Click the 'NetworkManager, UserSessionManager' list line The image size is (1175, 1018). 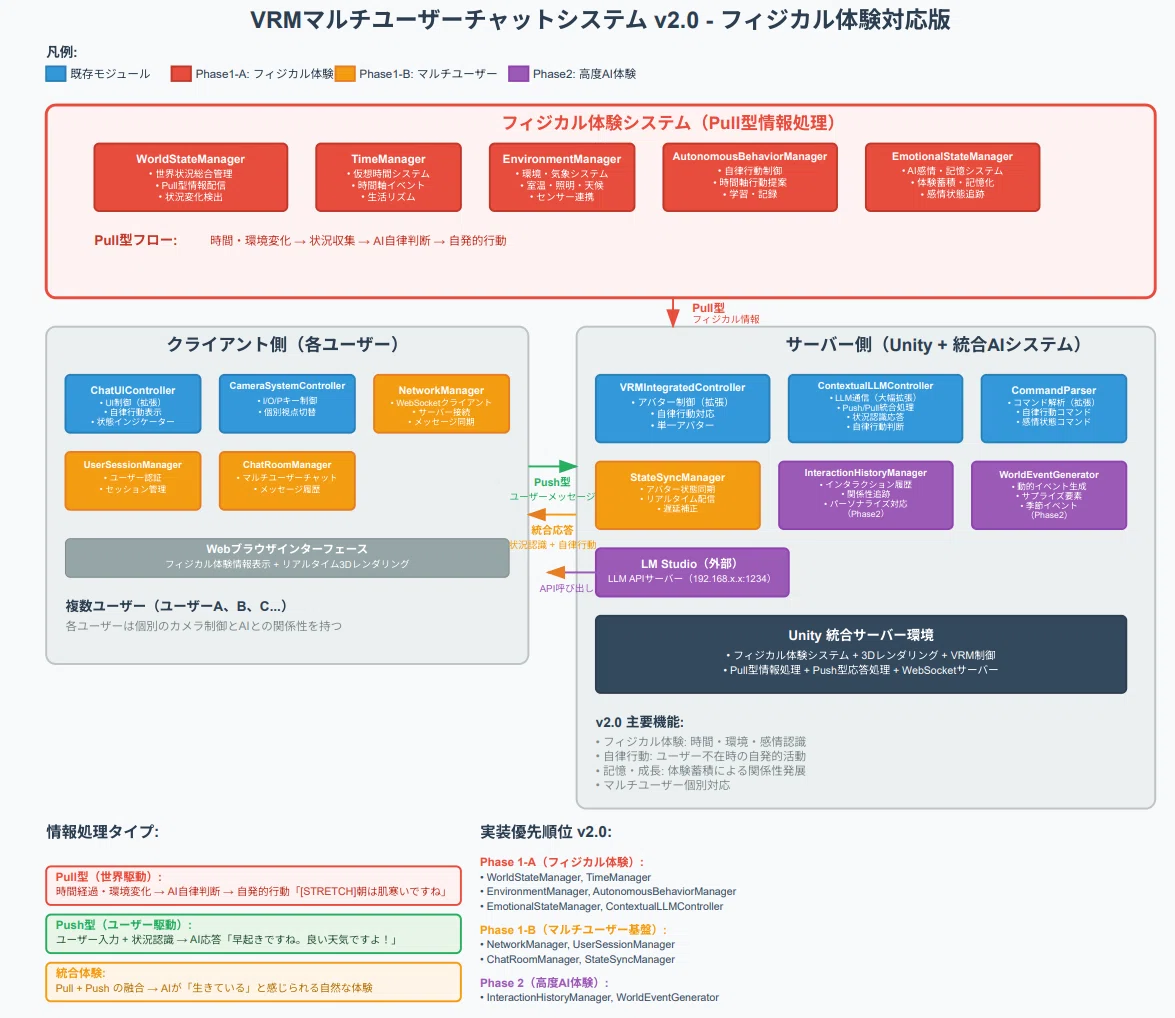578,945
